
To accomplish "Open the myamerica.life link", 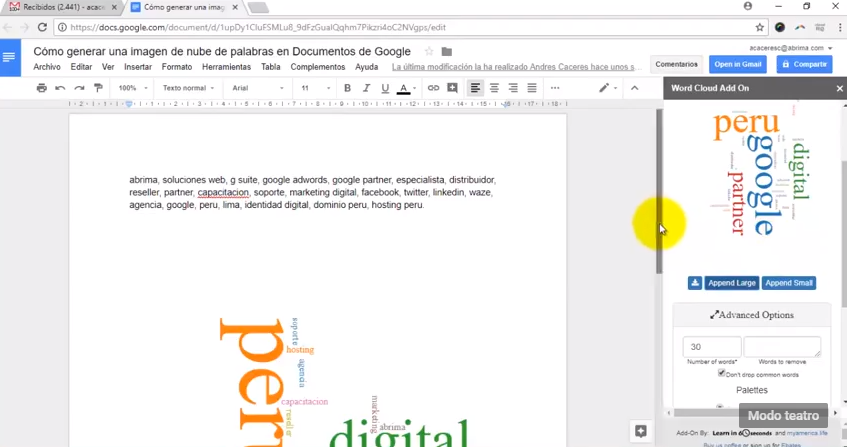I will tap(806, 433).
